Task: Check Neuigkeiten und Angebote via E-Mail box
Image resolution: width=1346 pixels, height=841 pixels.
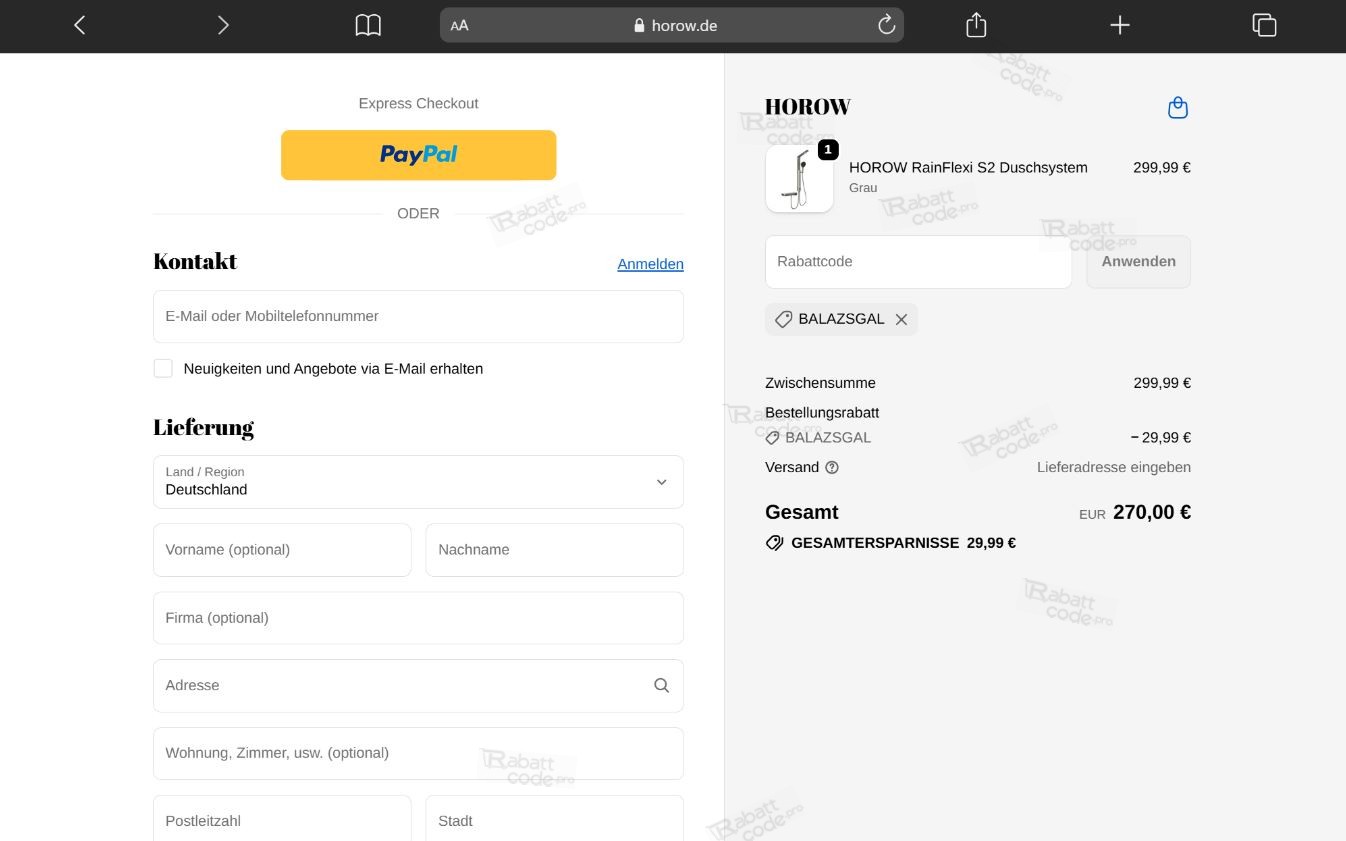Action: coord(163,368)
